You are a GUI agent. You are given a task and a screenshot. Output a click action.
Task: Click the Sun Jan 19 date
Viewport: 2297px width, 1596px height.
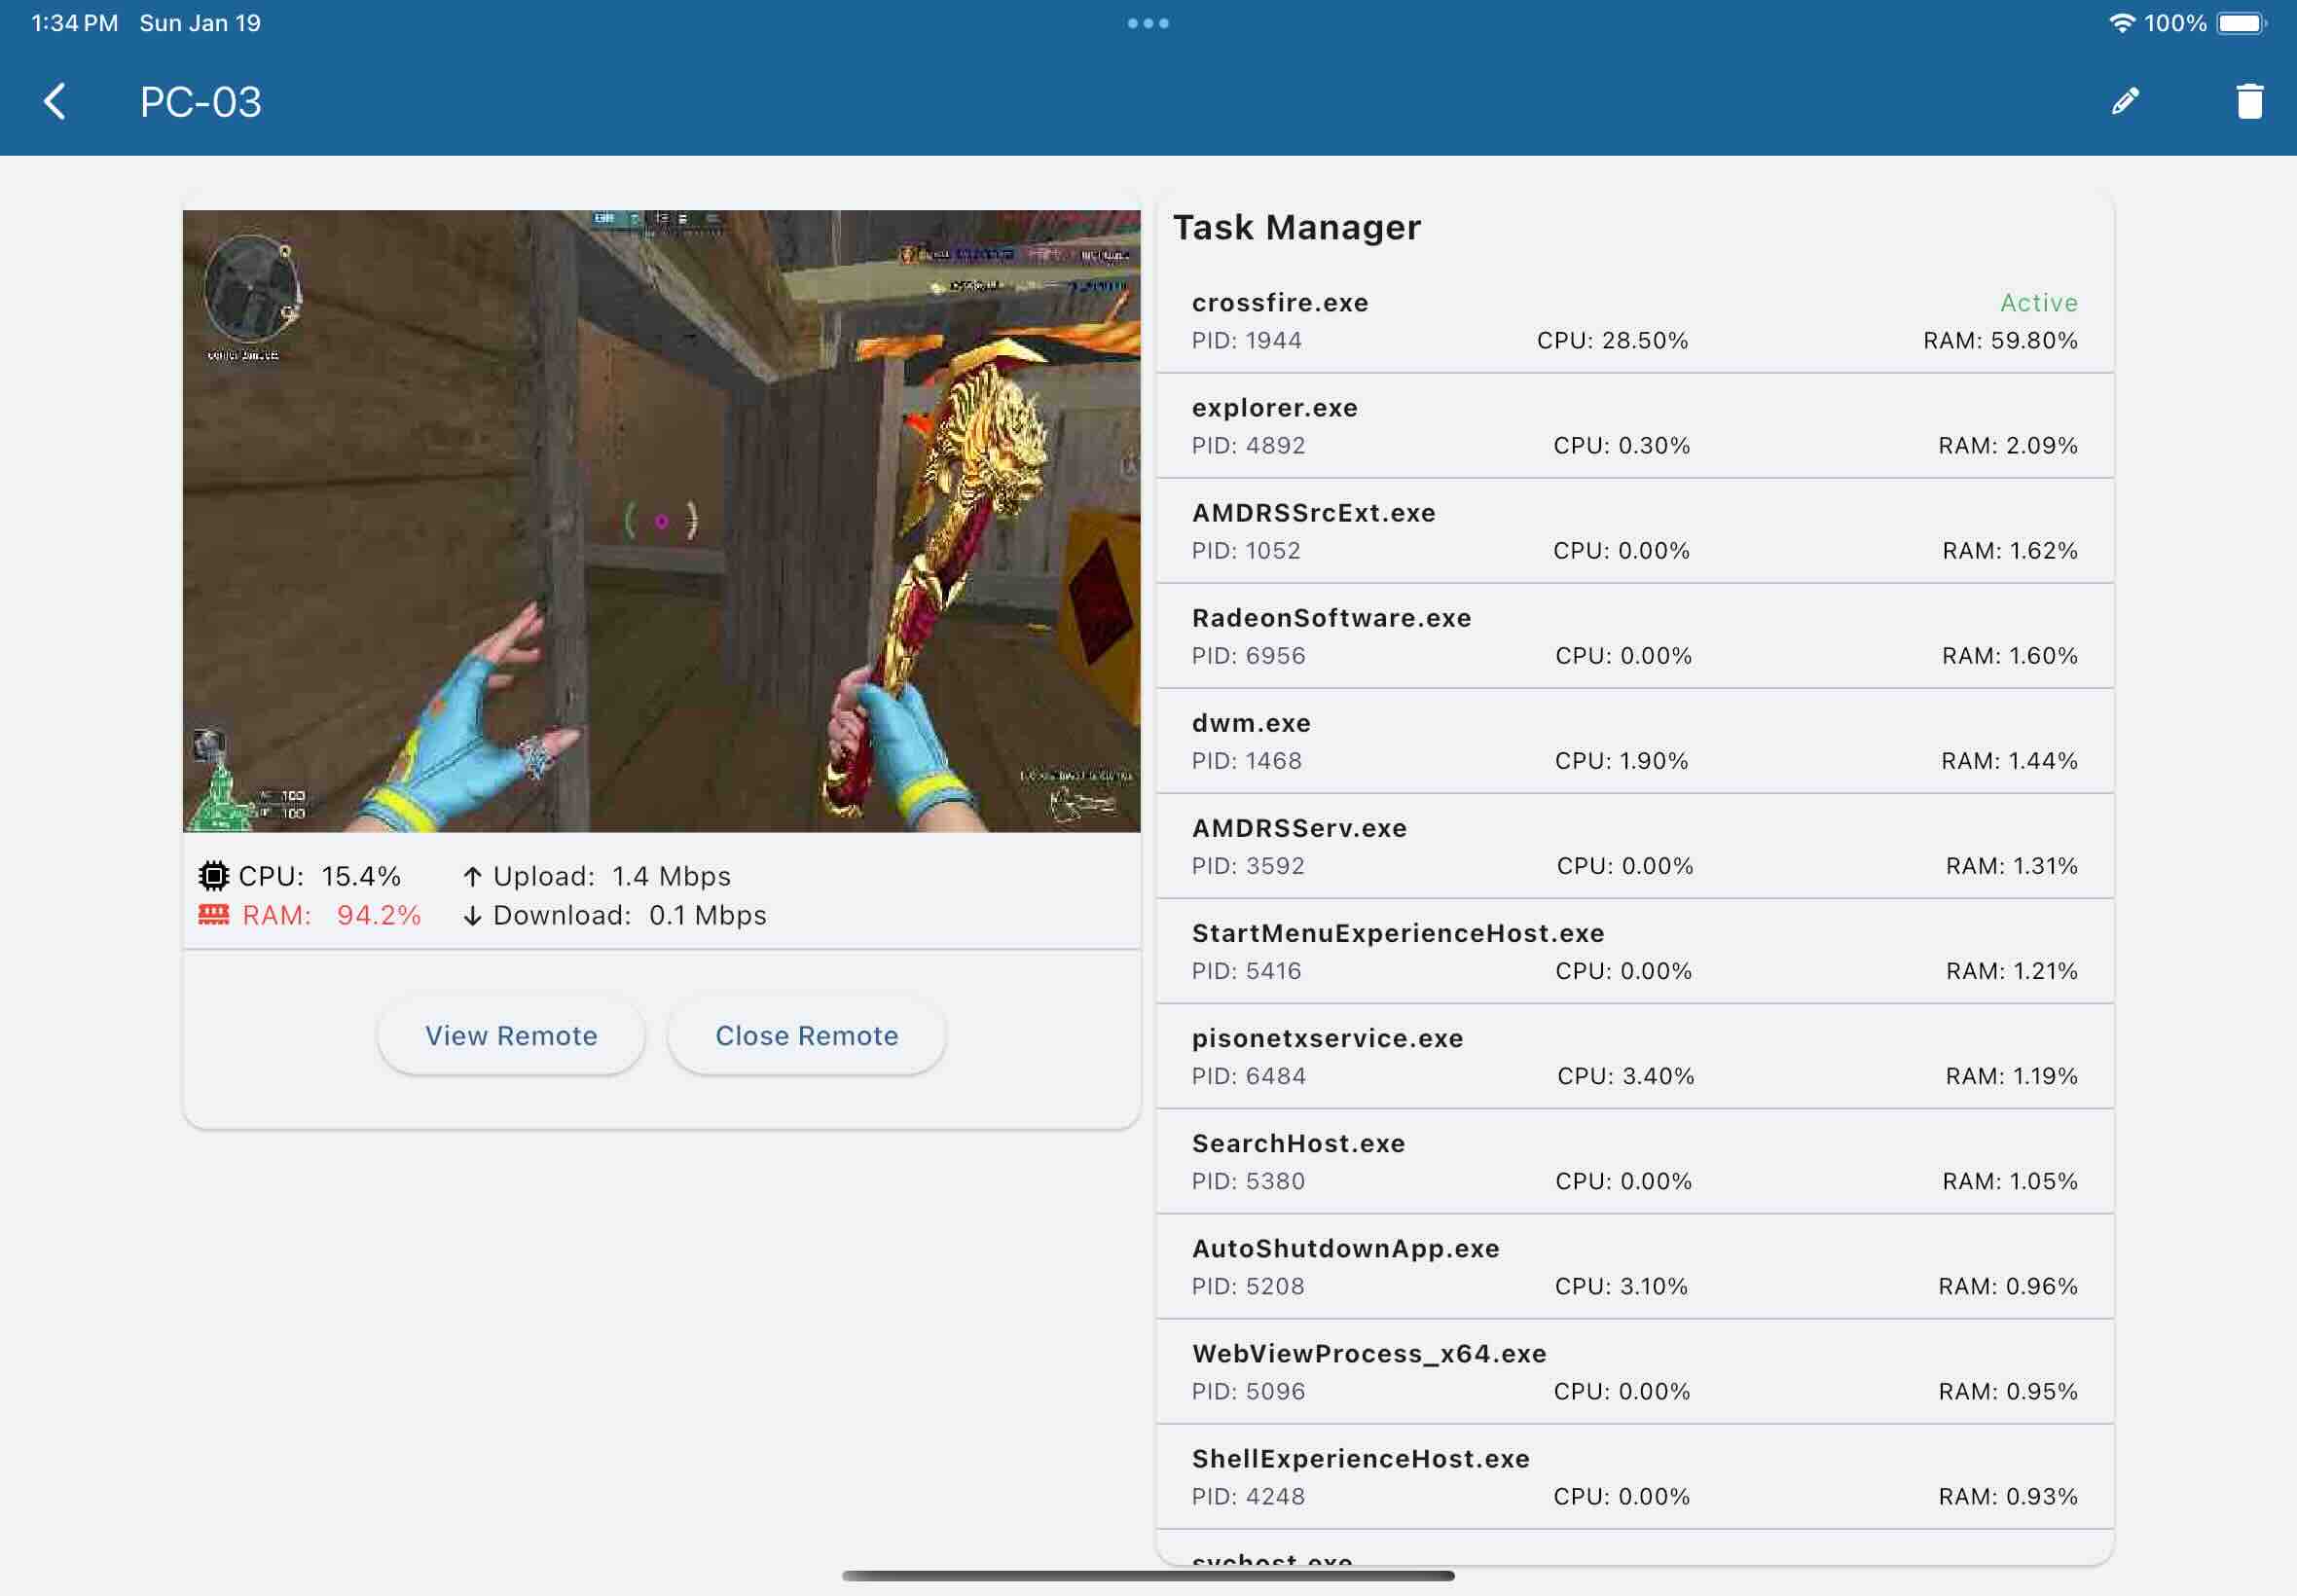[x=199, y=23]
